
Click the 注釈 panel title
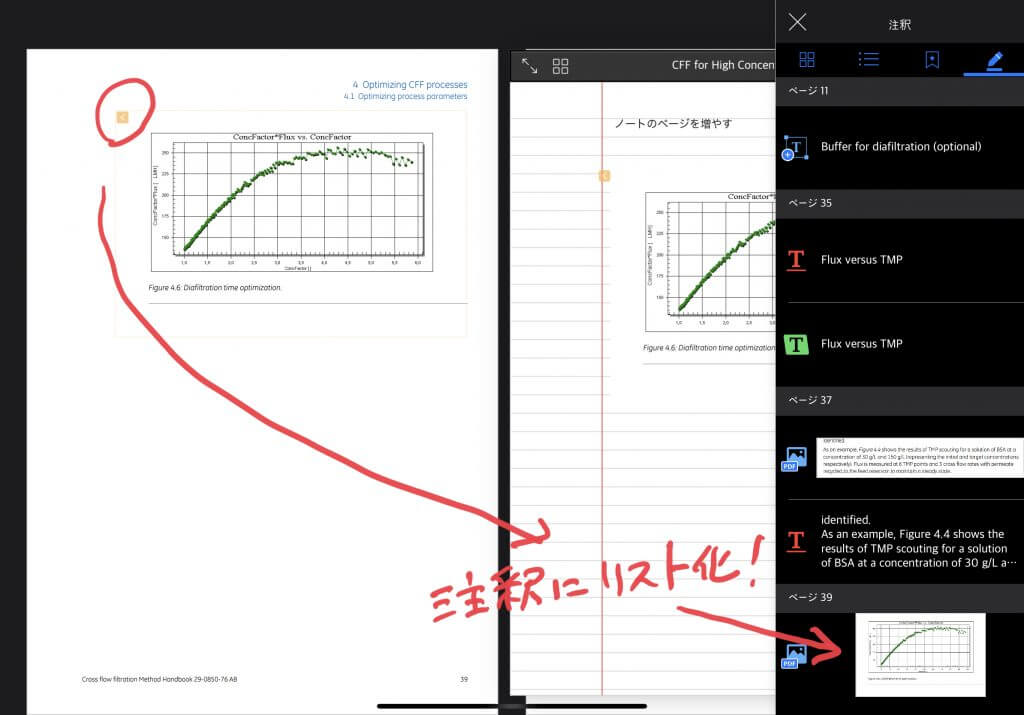tap(899, 25)
